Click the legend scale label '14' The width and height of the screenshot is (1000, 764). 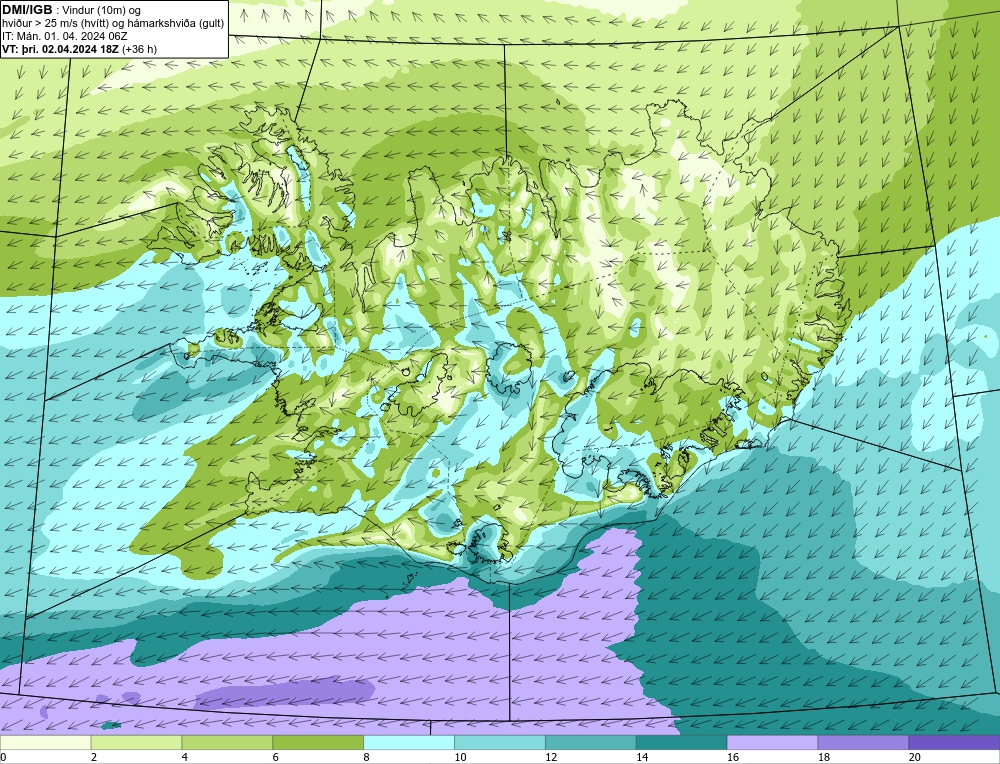[642, 757]
